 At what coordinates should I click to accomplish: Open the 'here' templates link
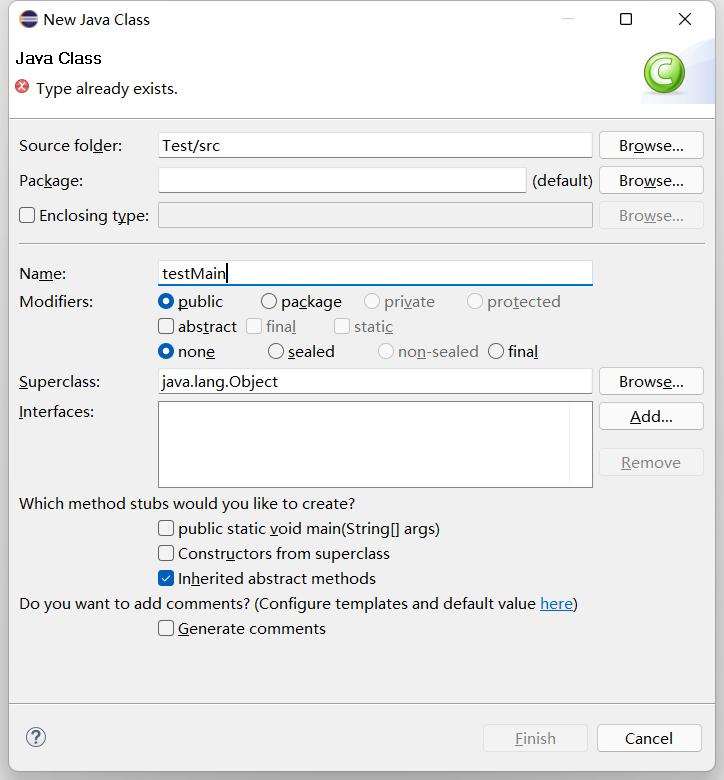click(556, 603)
